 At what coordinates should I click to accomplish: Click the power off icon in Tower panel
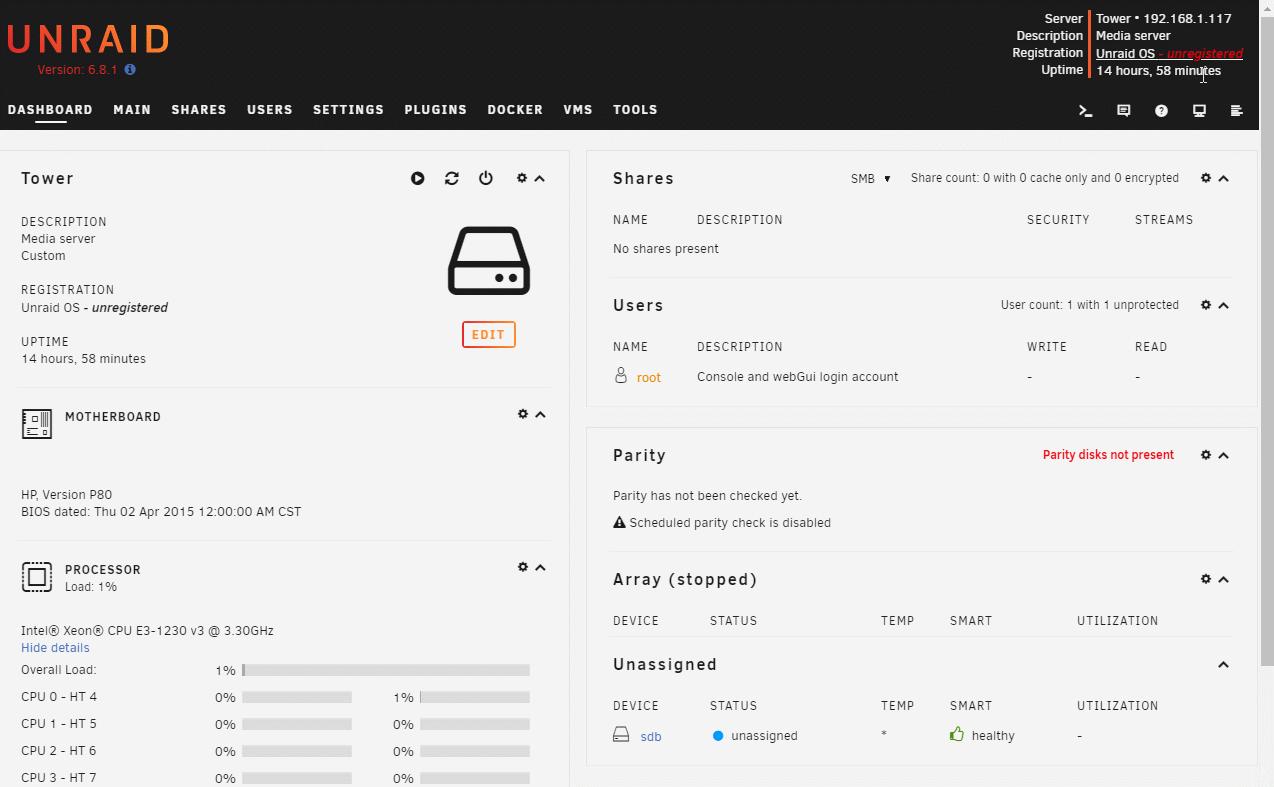click(x=485, y=178)
